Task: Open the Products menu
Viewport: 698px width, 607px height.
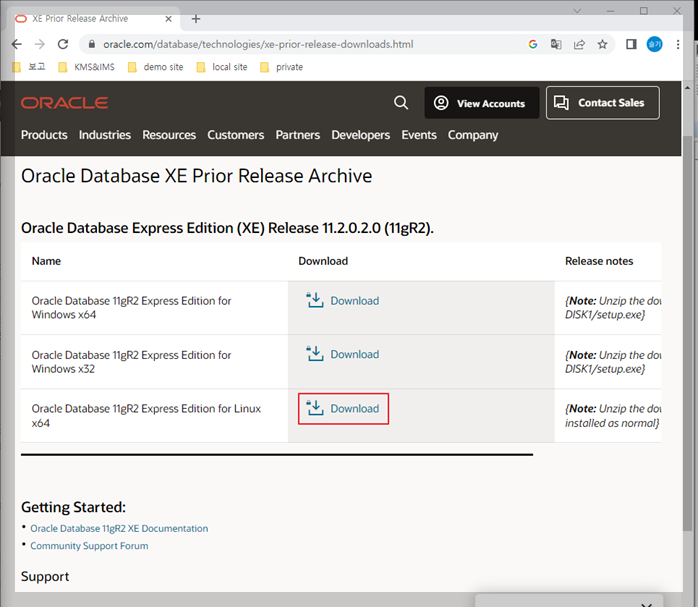Action: (x=44, y=135)
